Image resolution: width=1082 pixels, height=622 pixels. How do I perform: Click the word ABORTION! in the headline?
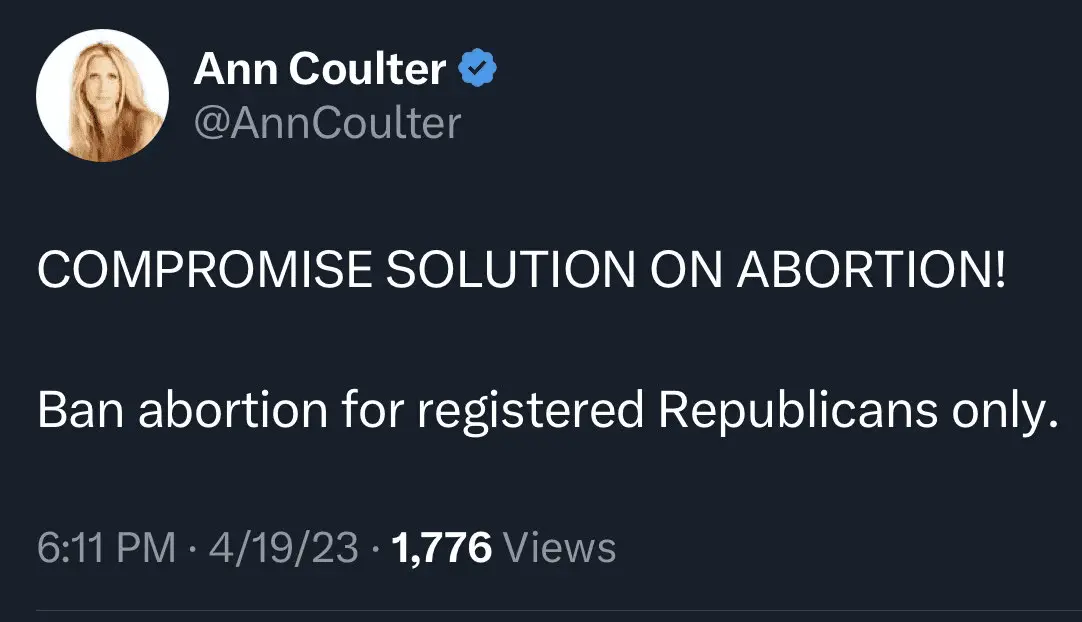point(869,273)
